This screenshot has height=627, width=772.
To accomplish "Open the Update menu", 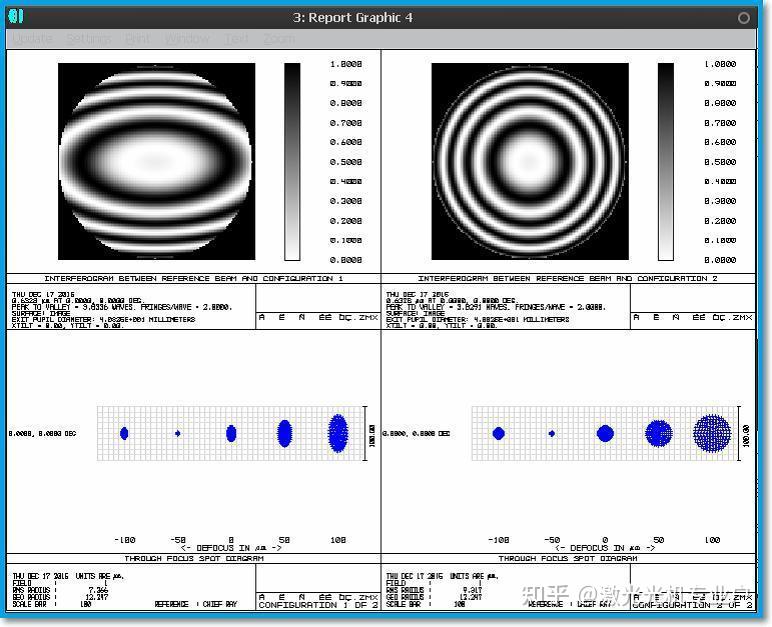I will click(x=32, y=38).
